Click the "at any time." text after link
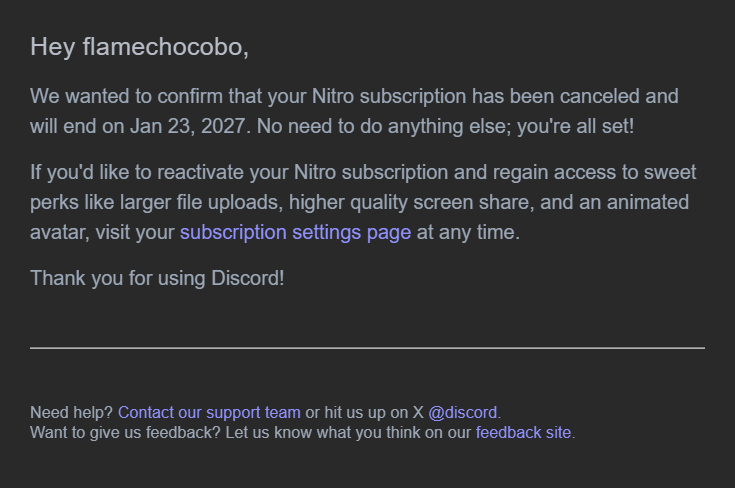Image resolution: width=735 pixels, height=488 pixels. (469, 233)
